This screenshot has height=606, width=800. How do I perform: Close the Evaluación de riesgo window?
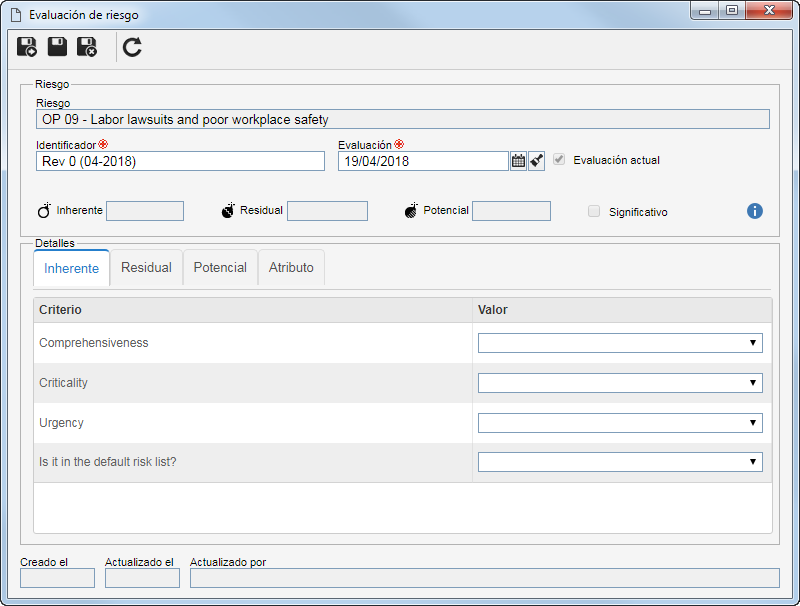pyautogui.click(x=769, y=11)
